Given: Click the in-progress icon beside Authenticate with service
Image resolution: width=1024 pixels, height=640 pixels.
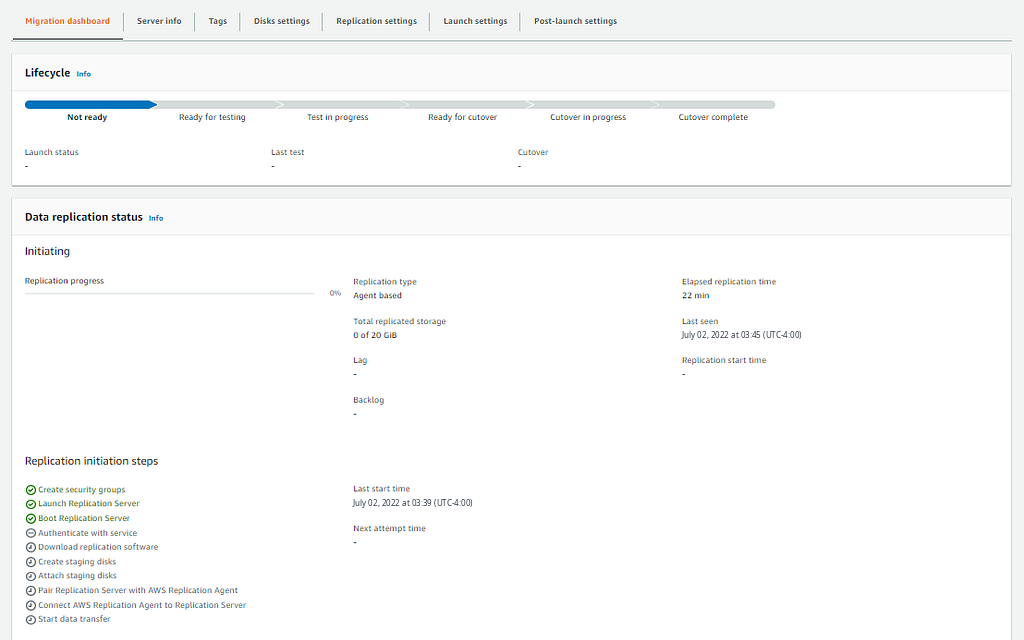Looking at the screenshot, I should (31, 533).
